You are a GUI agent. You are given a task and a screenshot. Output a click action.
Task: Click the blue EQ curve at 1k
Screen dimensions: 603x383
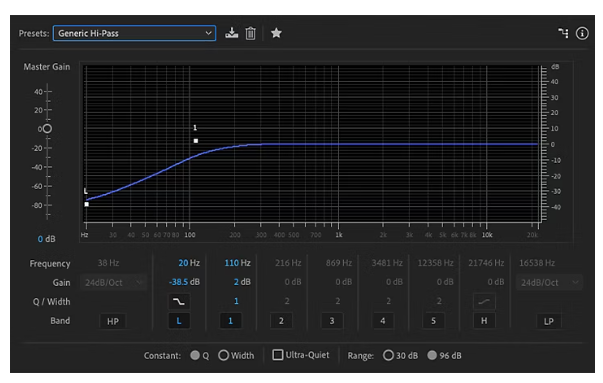[x=338, y=144]
